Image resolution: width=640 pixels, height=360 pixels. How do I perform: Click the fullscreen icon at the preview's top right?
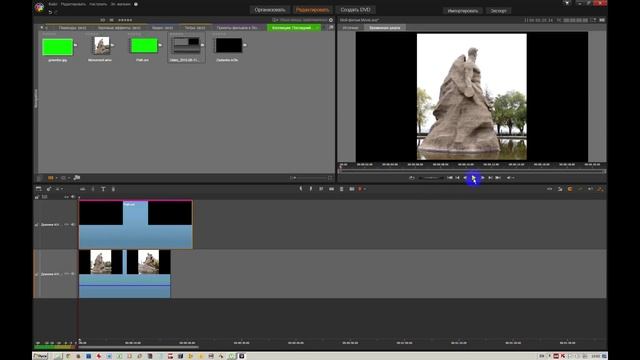pos(602,20)
